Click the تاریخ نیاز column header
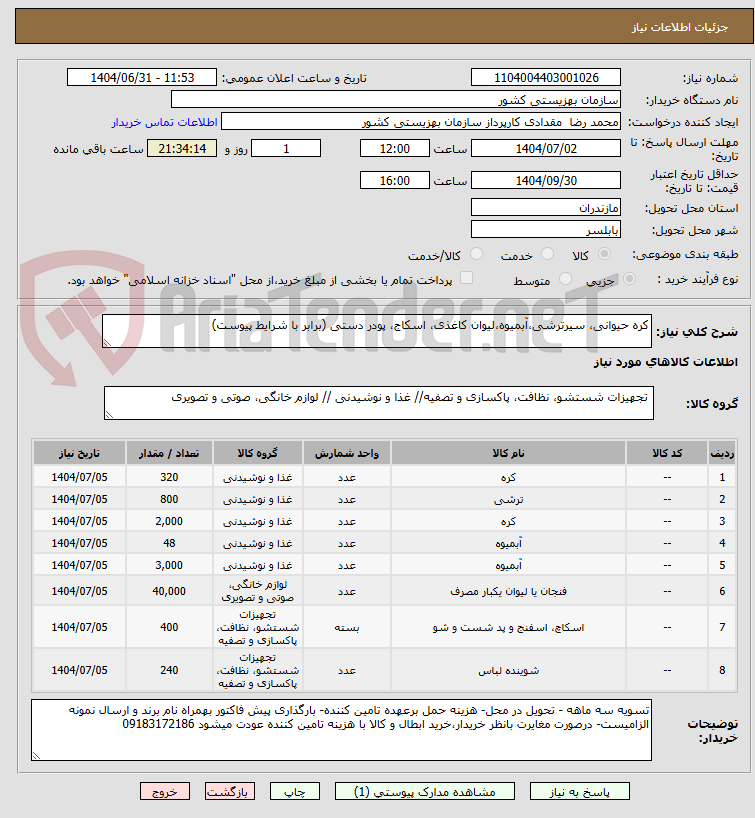 tap(79, 453)
